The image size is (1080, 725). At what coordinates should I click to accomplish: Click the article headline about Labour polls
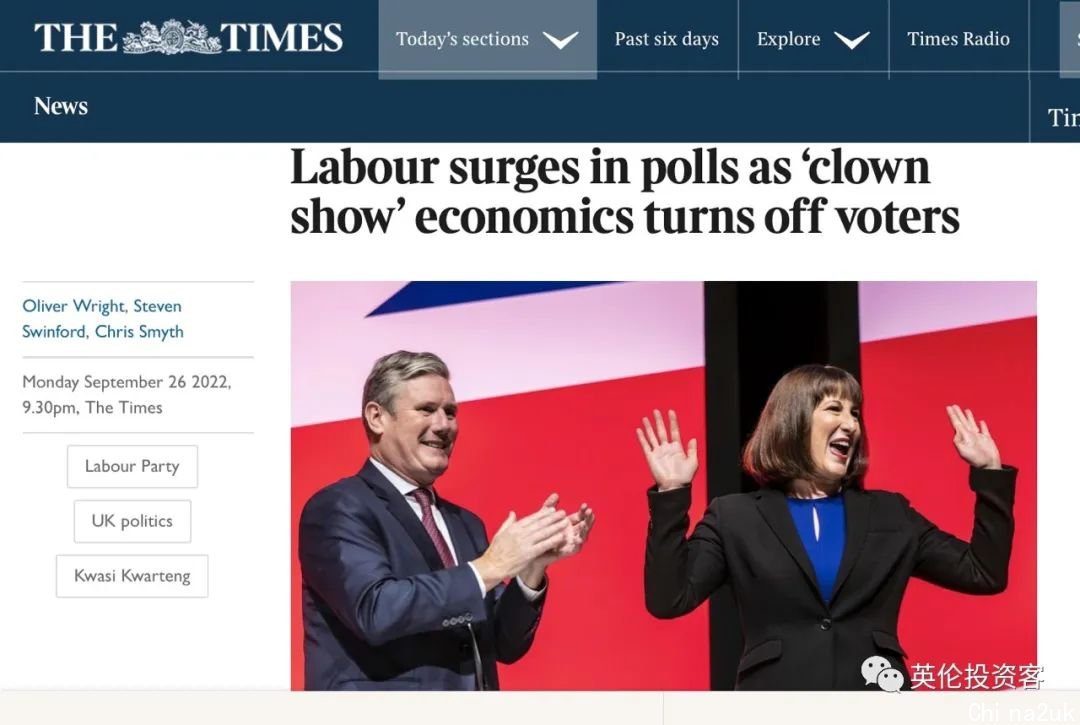click(x=624, y=192)
